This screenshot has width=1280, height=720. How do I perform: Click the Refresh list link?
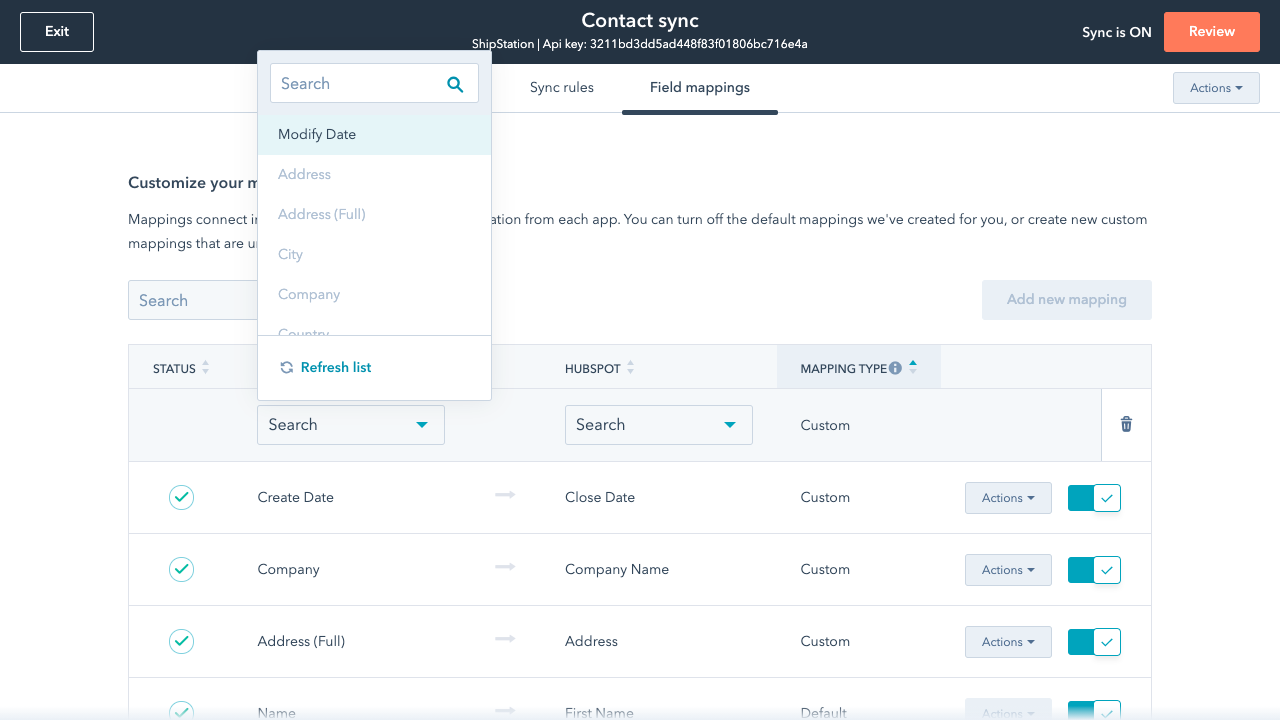click(x=335, y=367)
